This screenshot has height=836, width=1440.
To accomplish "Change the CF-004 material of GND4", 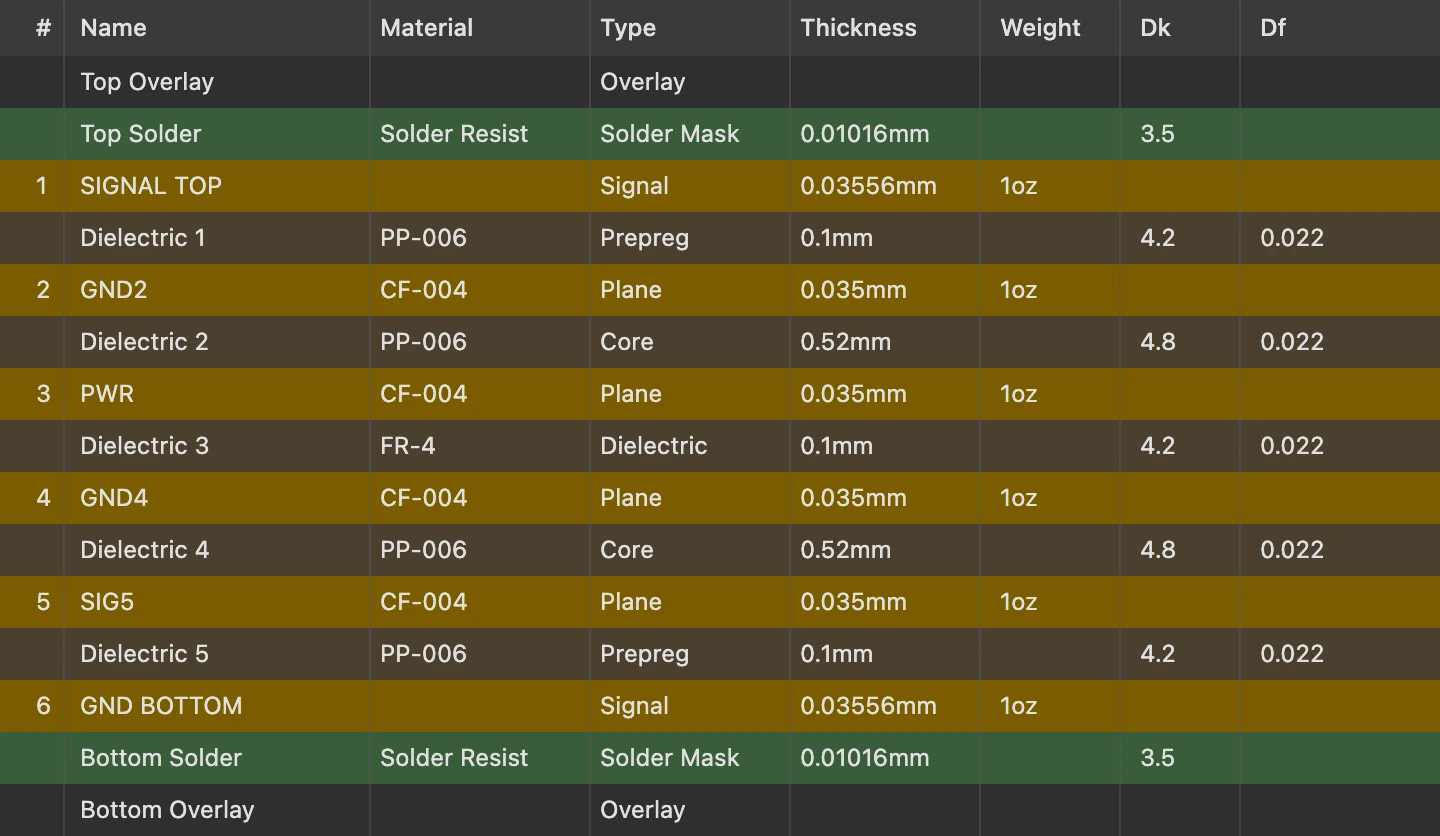I will coord(422,498).
